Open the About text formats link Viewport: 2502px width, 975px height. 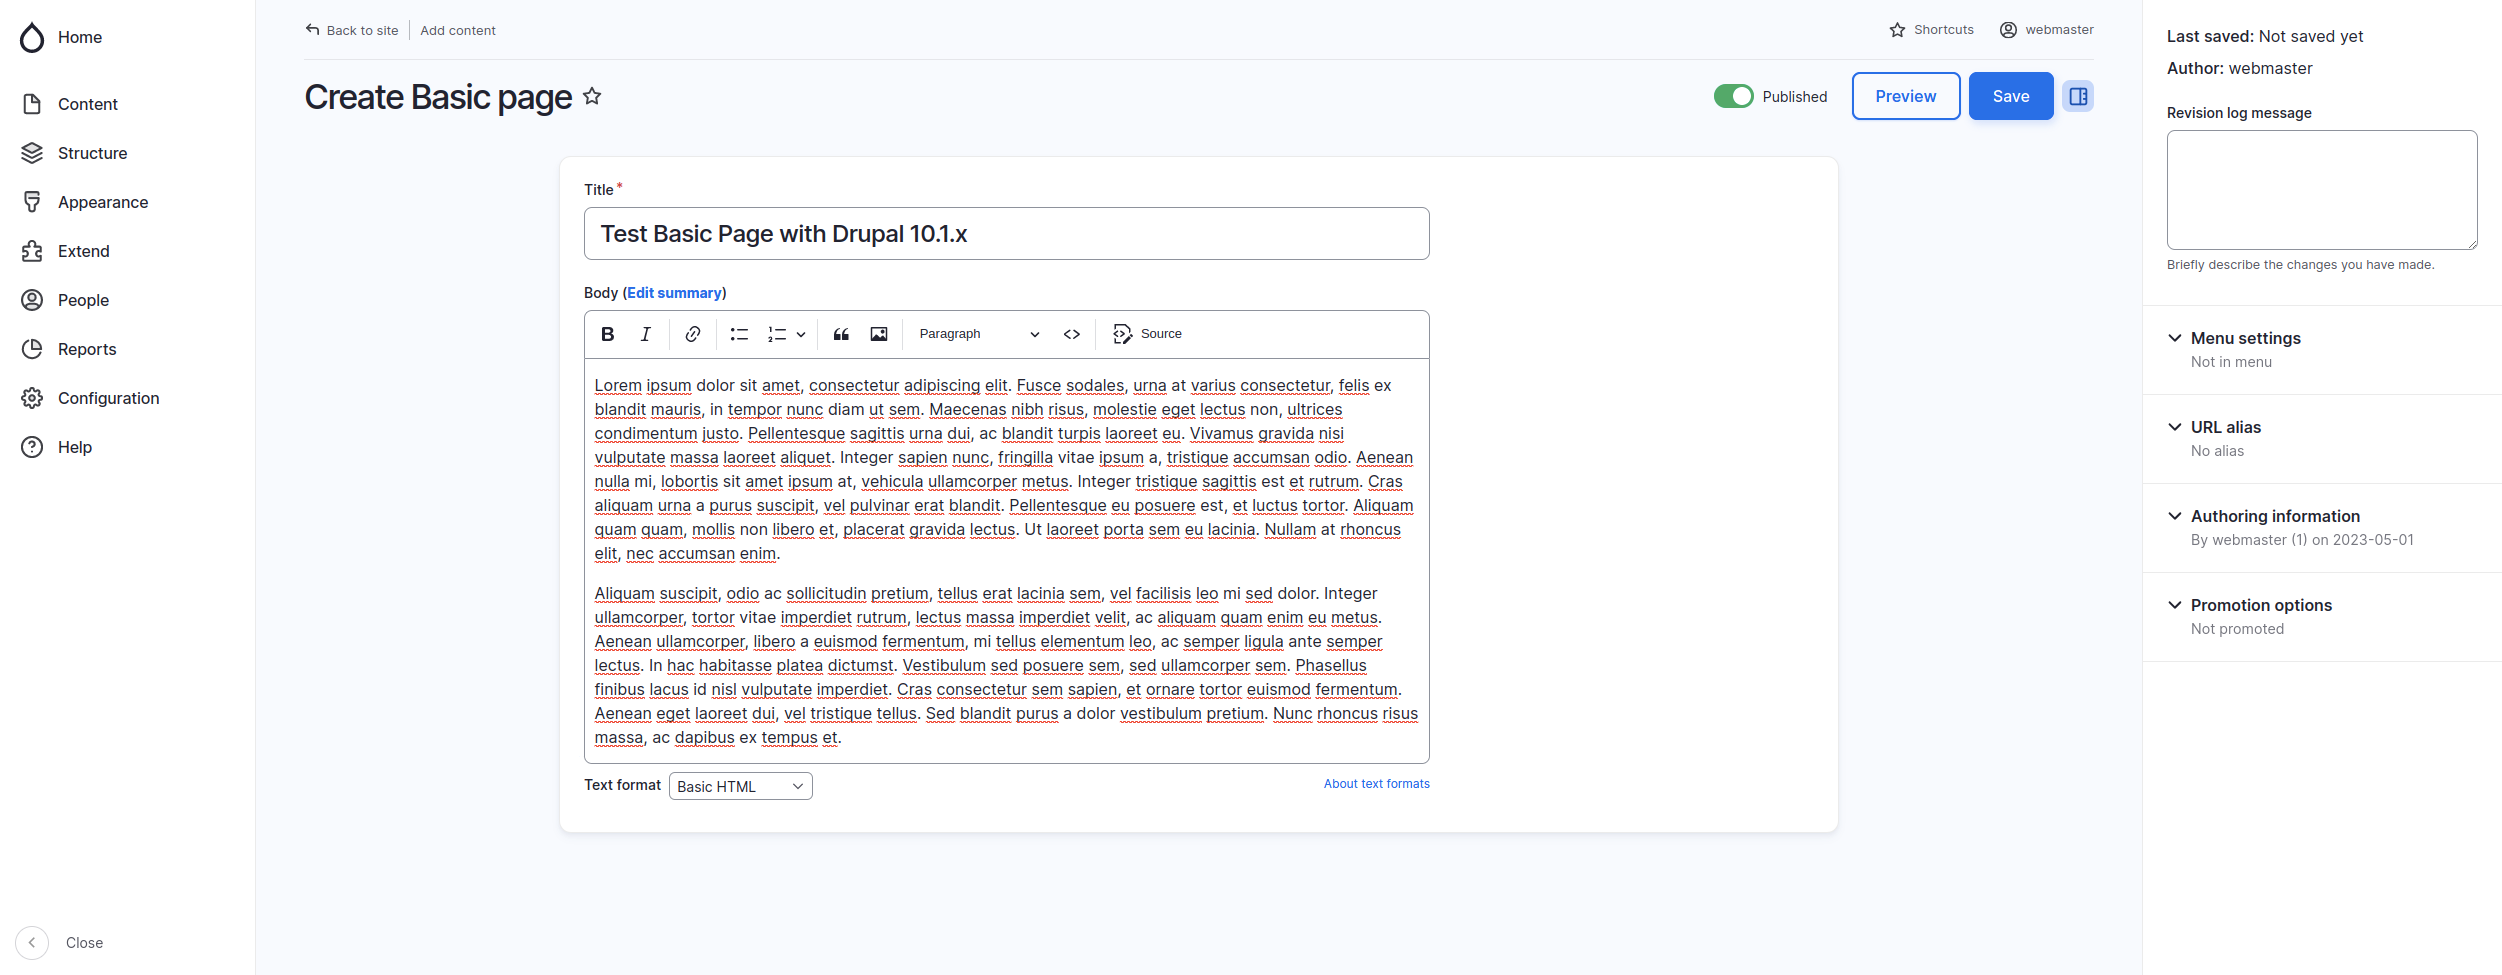(1376, 784)
